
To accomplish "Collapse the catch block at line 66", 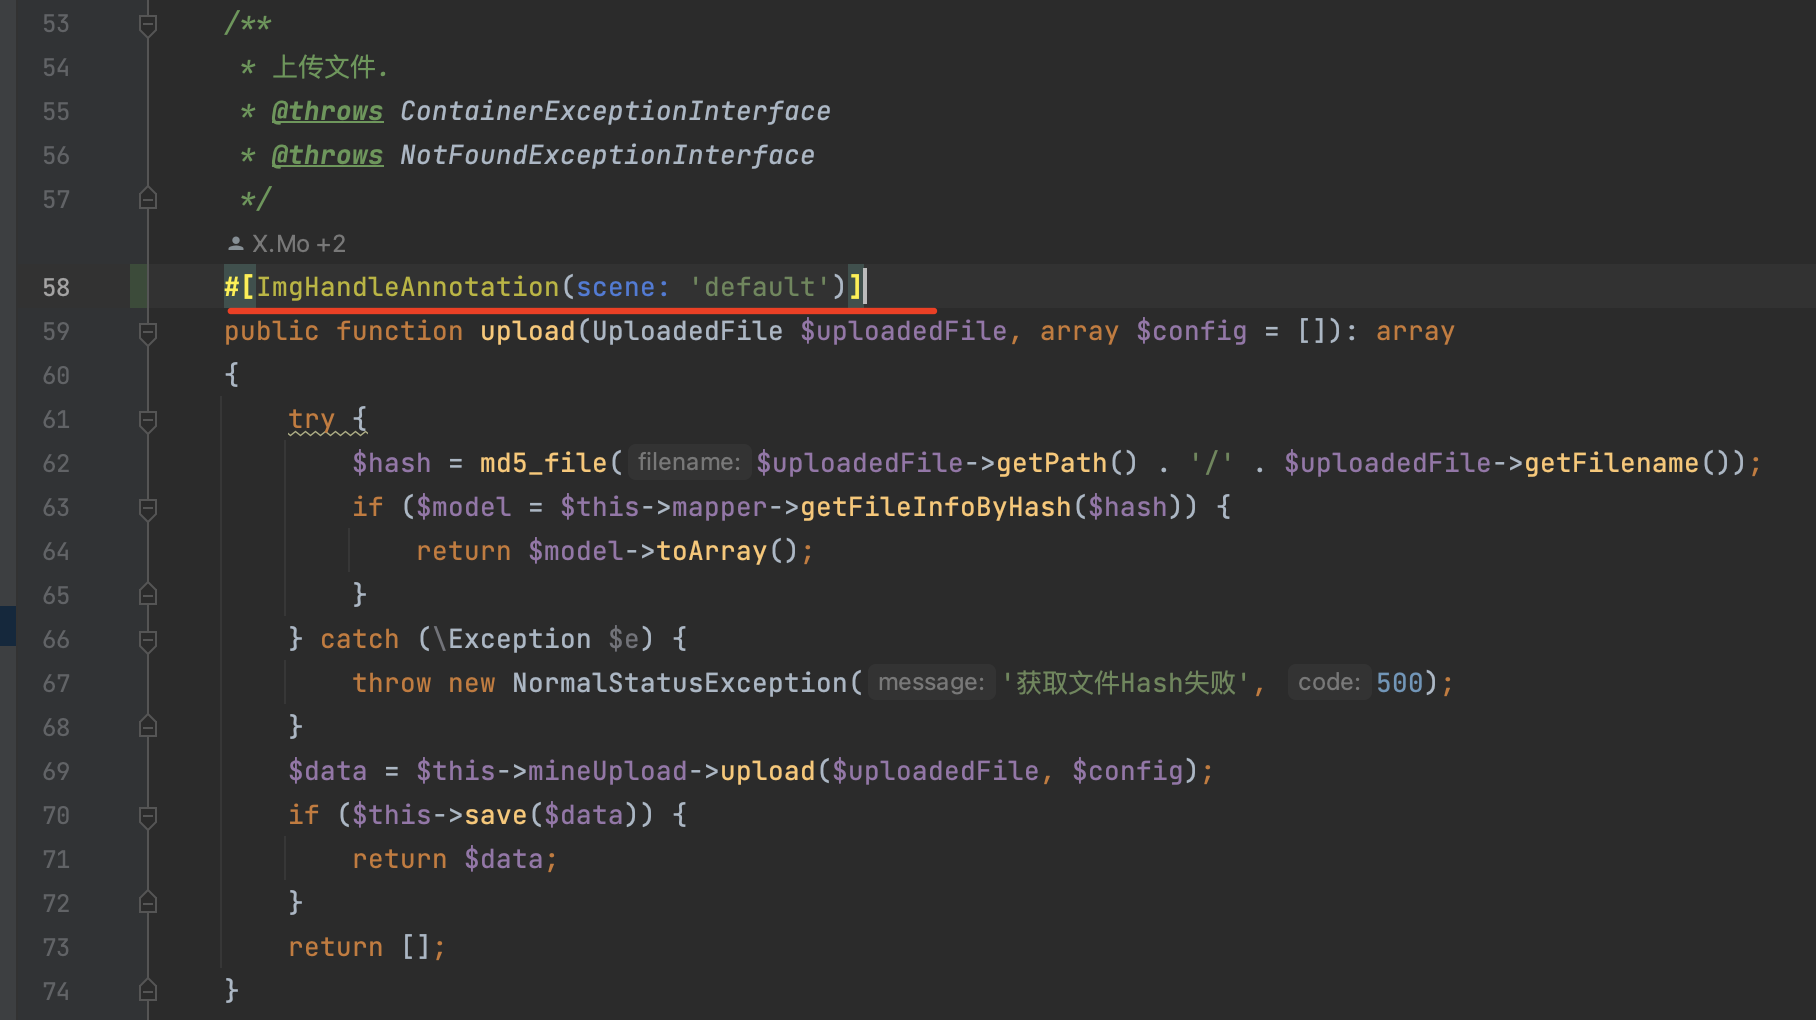I will coord(148,640).
